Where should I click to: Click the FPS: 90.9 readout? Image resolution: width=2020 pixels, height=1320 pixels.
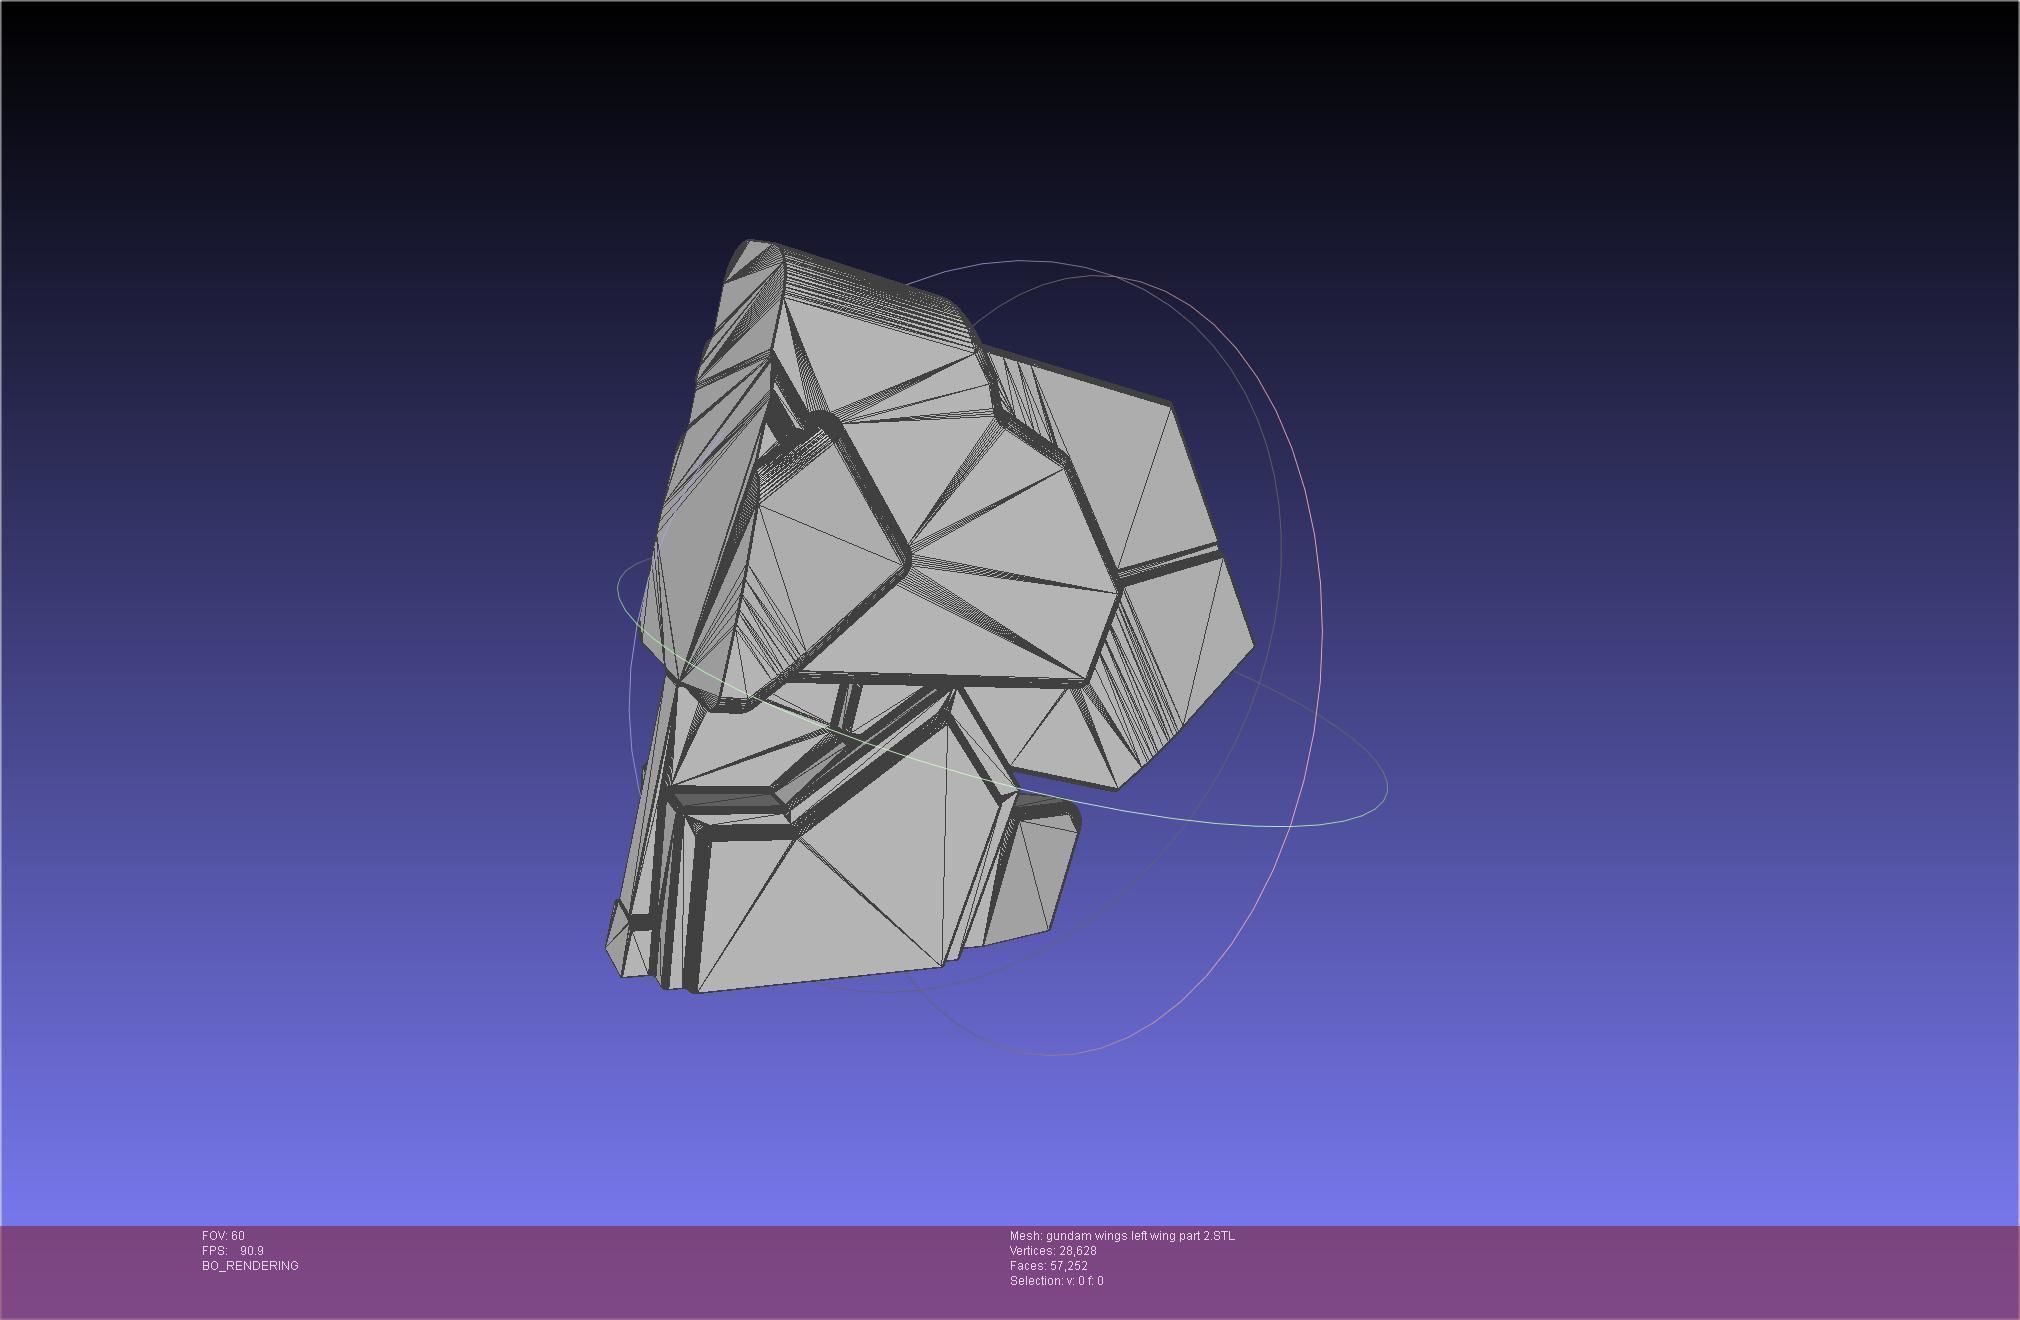(233, 1251)
